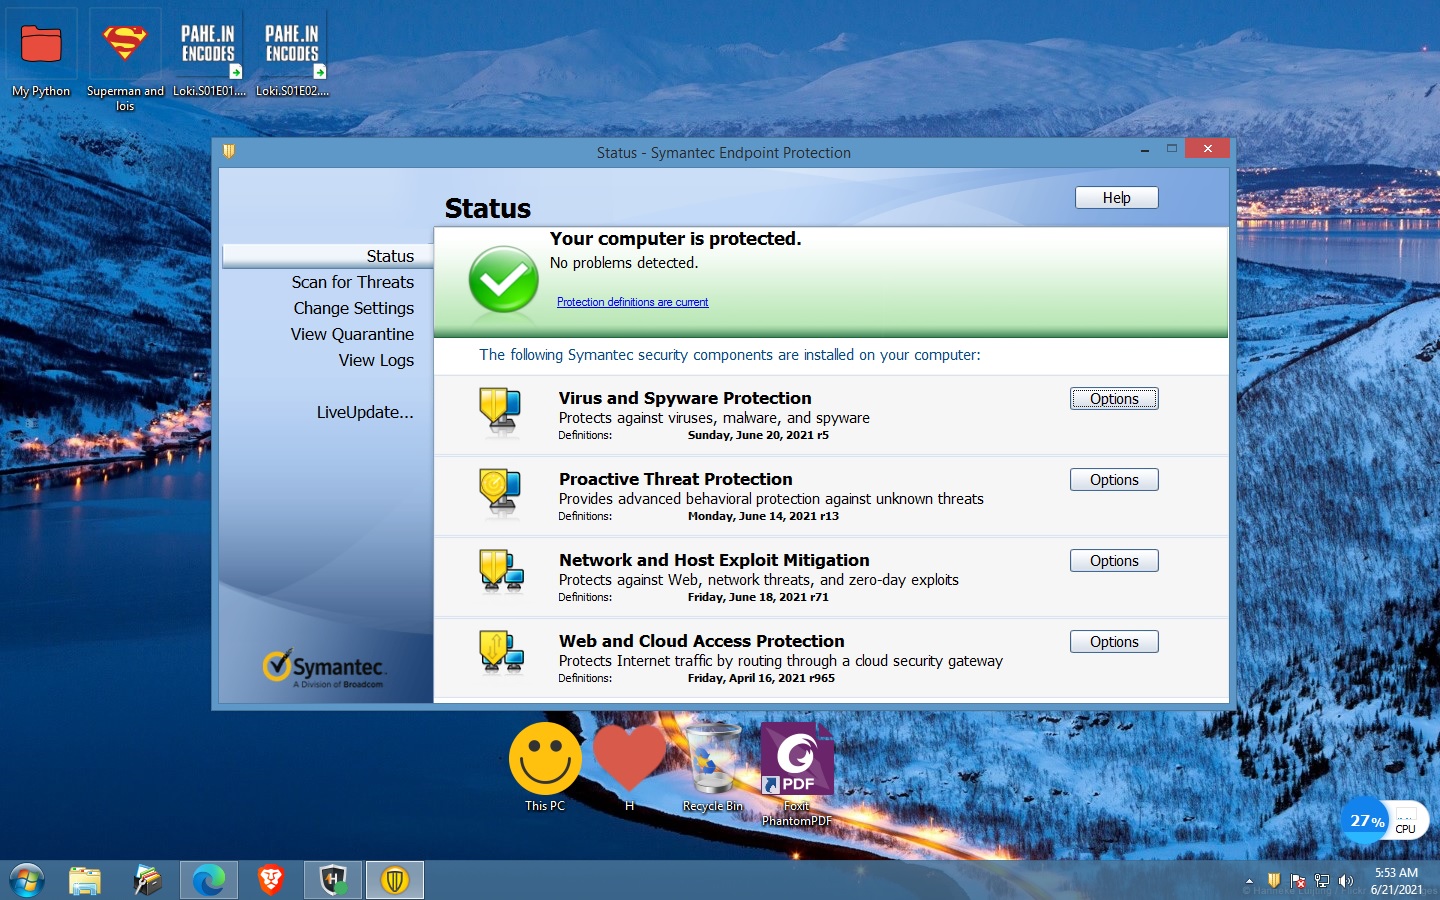Image resolution: width=1440 pixels, height=900 pixels.
Task: Click the 'No problems detected.' text
Action: click(624, 263)
